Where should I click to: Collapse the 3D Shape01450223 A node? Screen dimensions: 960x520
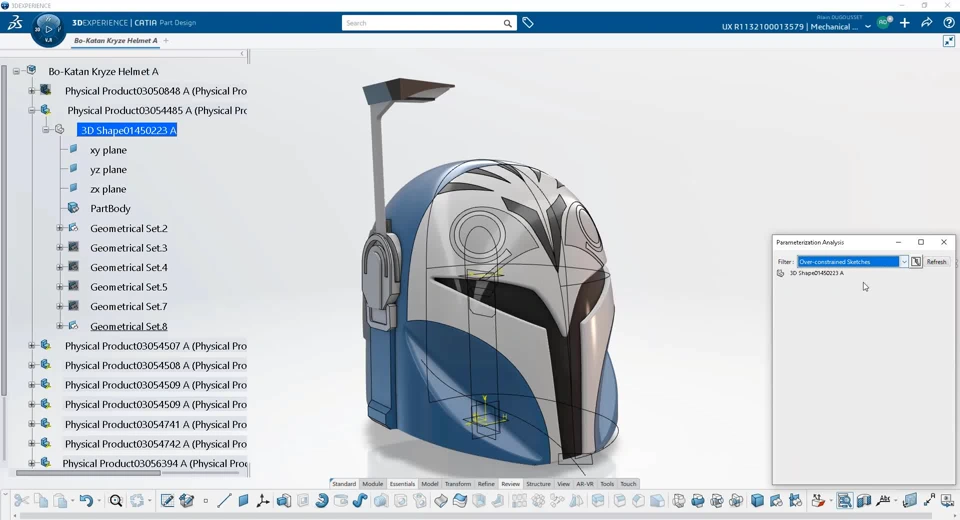46,130
